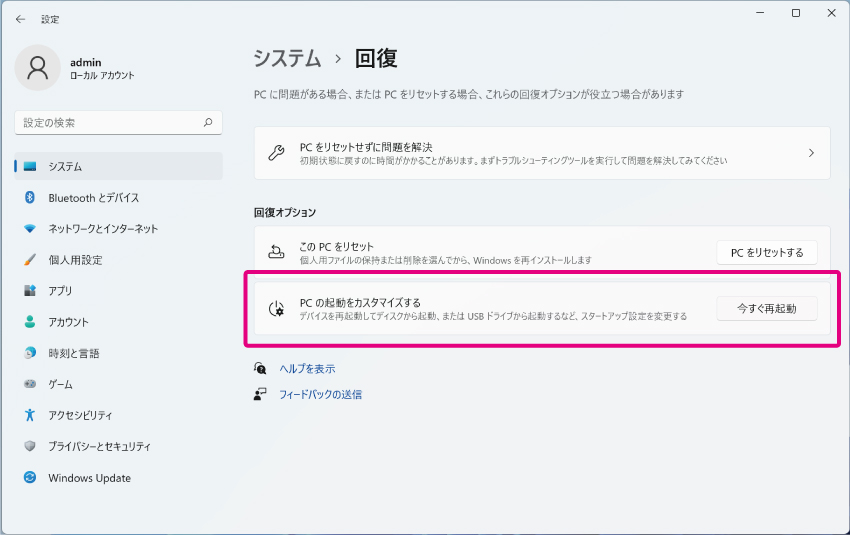Open Bluetooth とデバイス settings
Image resolution: width=850 pixels, height=535 pixels.
coord(118,197)
